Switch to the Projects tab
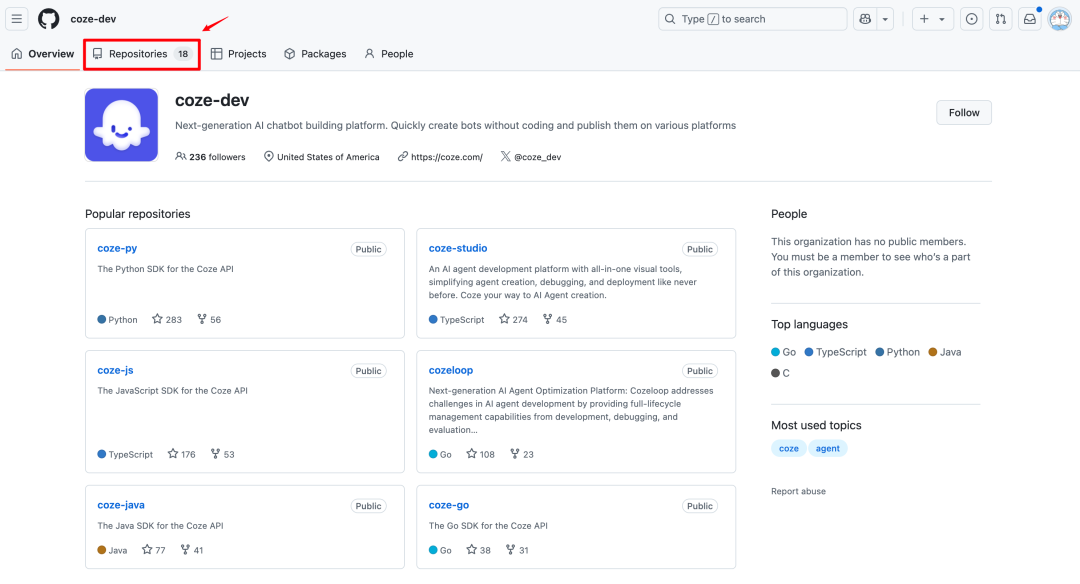The image size is (1080, 584). tap(239, 54)
